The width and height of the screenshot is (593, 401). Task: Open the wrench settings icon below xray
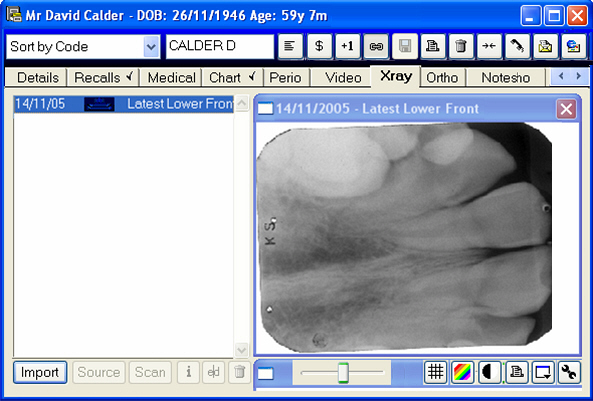point(569,372)
